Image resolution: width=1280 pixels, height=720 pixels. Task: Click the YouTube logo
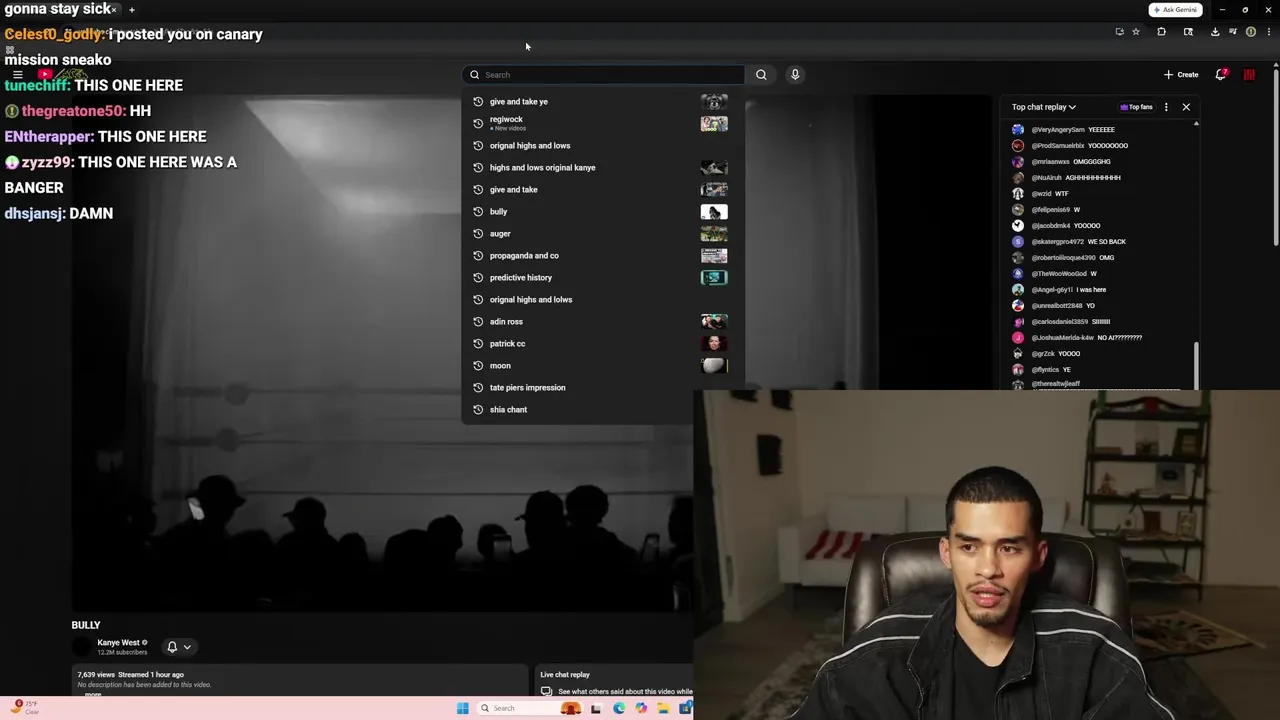60,74
